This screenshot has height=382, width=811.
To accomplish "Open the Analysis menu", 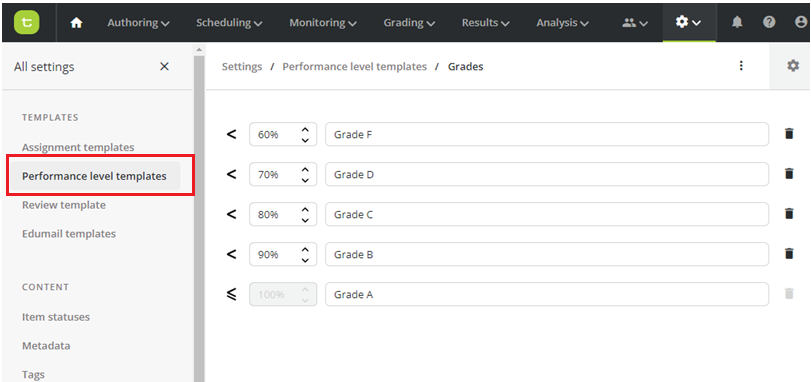I will (563, 23).
